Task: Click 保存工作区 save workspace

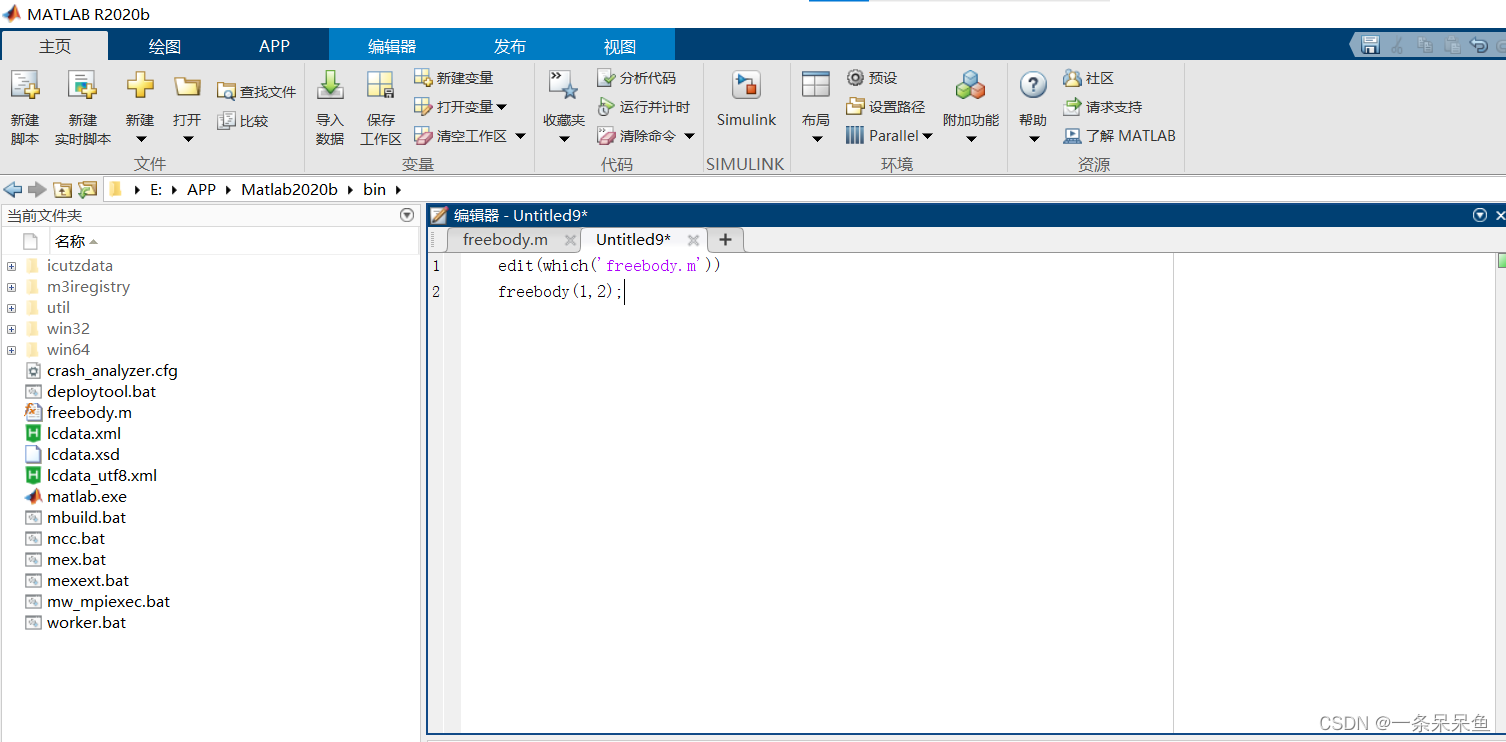Action: 381,108
